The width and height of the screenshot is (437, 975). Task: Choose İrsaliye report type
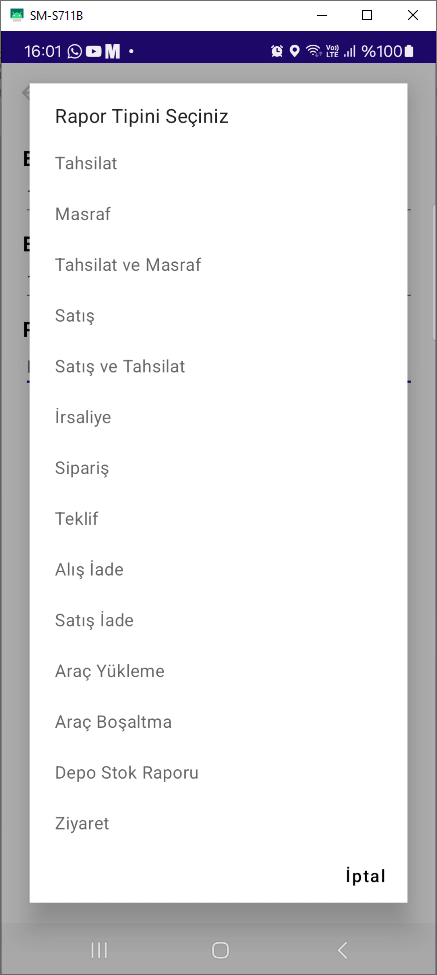point(218,417)
